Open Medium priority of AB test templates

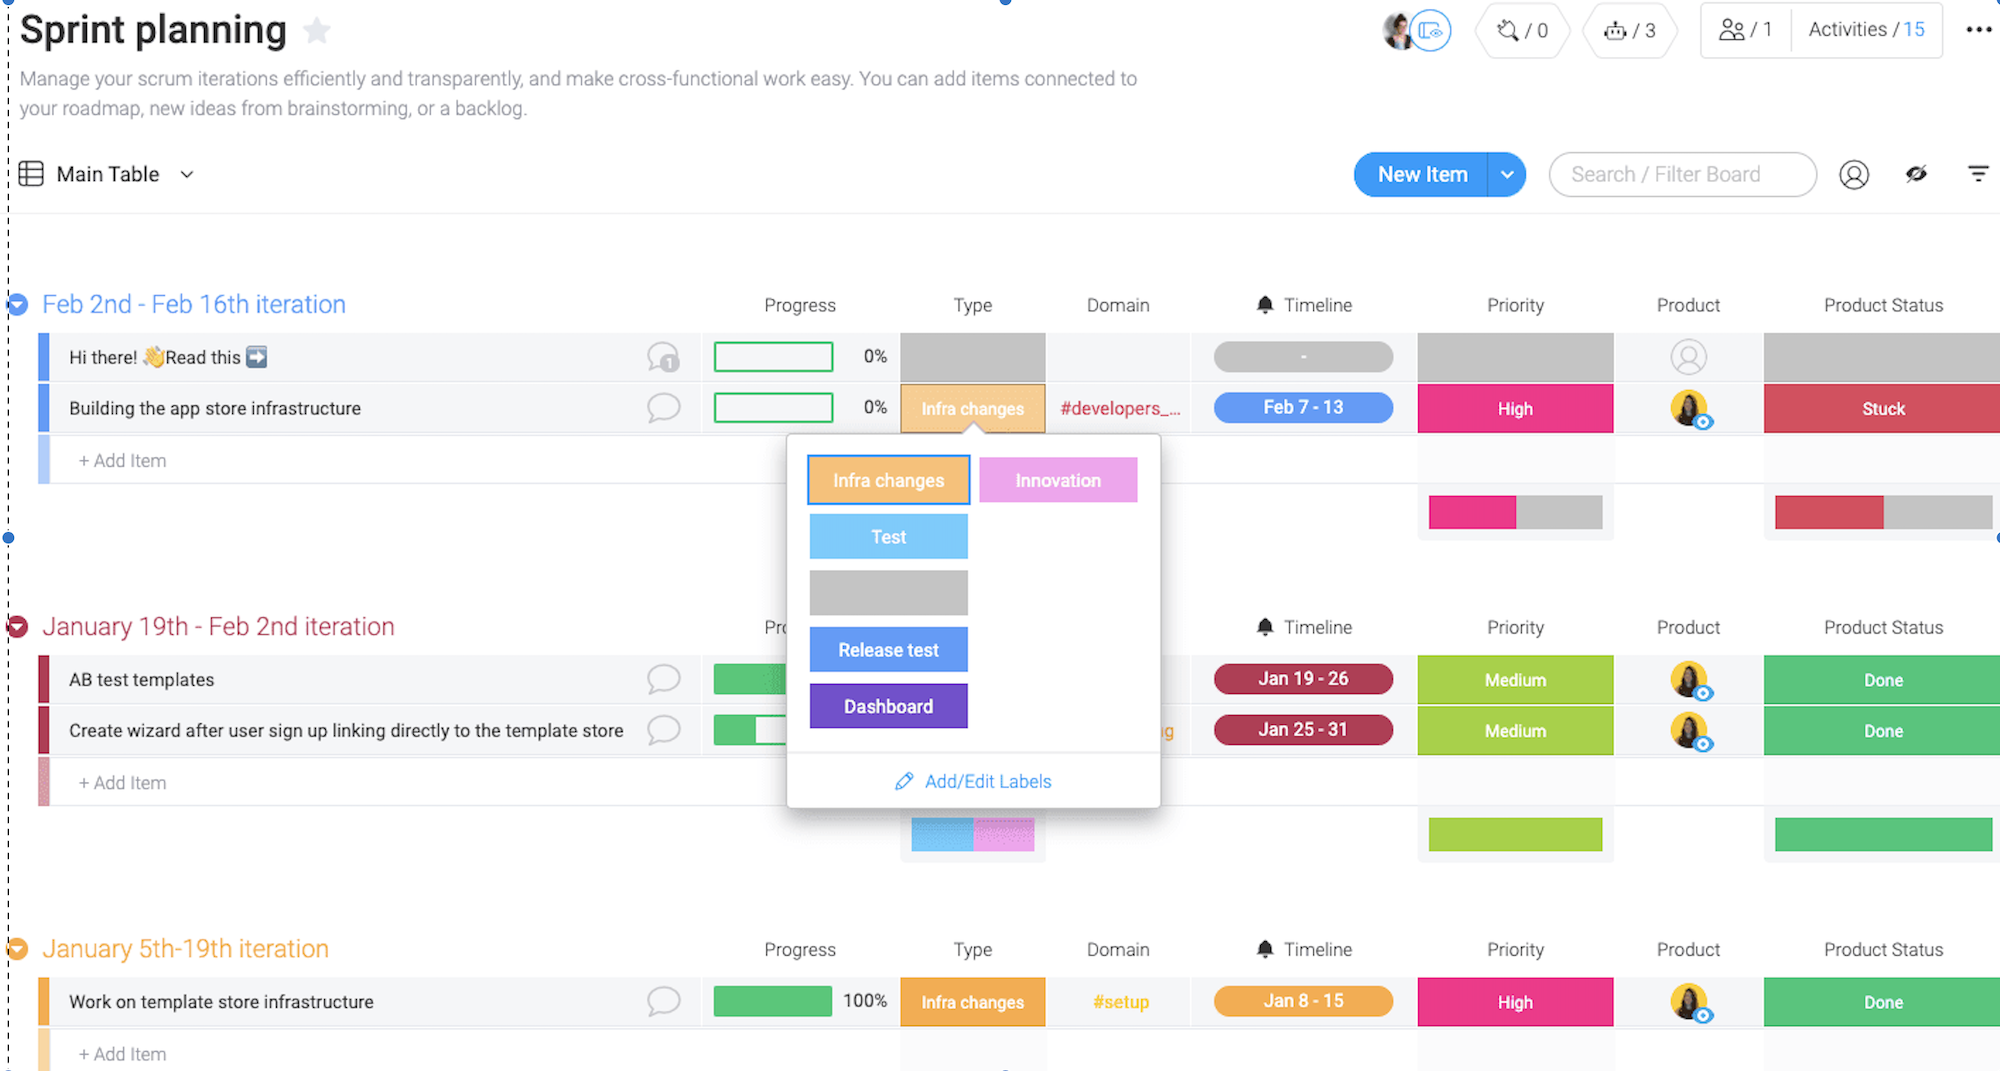coord(1515,679)
